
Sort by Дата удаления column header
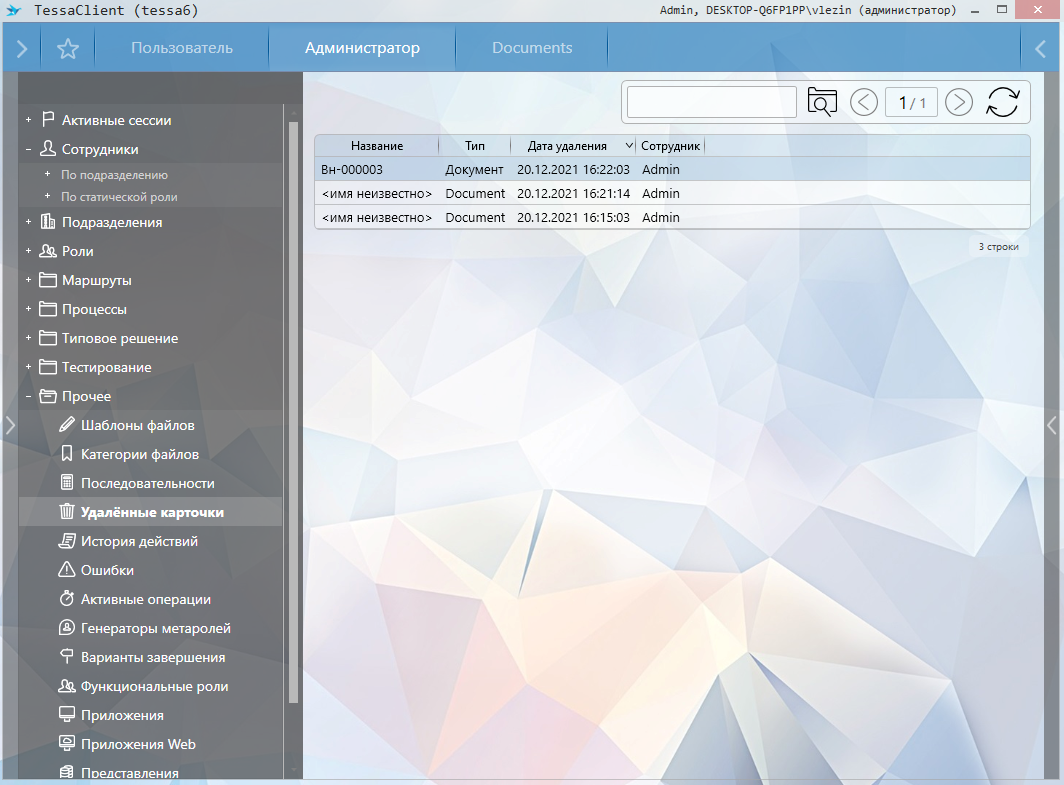coord(567,146)
